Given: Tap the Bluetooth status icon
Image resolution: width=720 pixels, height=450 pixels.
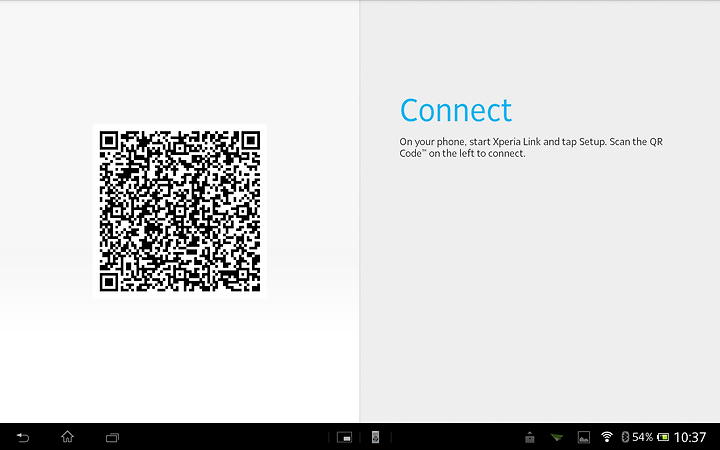Looking at the screenshot, I should [624, 437].
